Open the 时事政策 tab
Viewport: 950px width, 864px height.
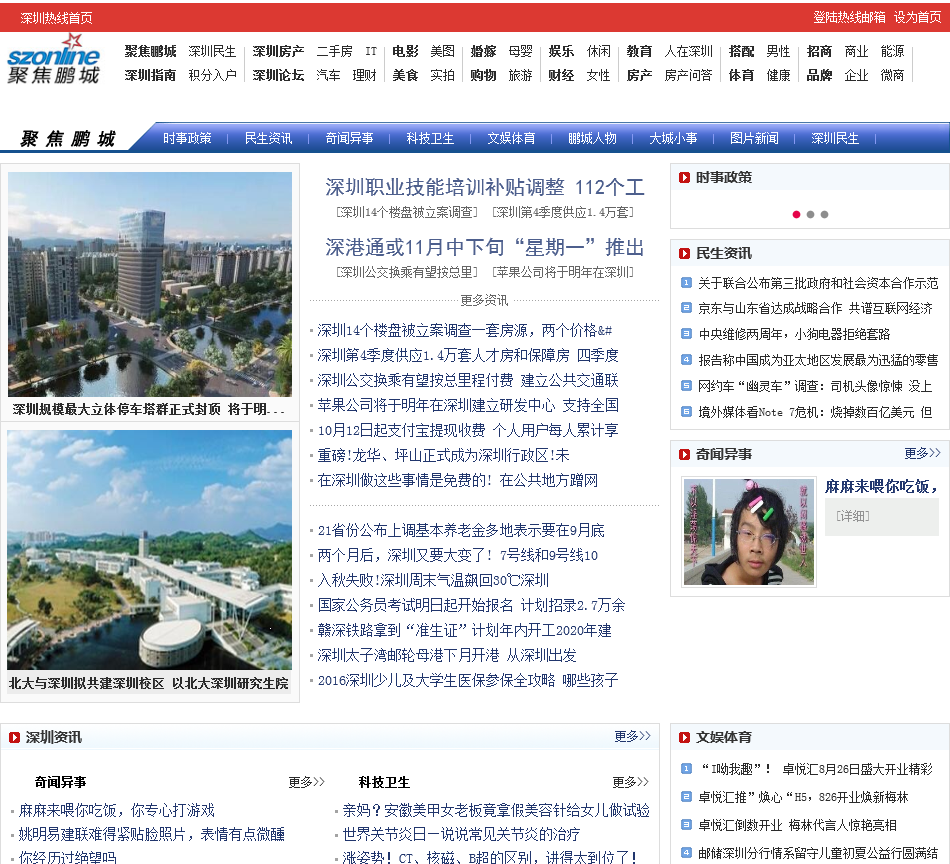(x=187, y=138)
